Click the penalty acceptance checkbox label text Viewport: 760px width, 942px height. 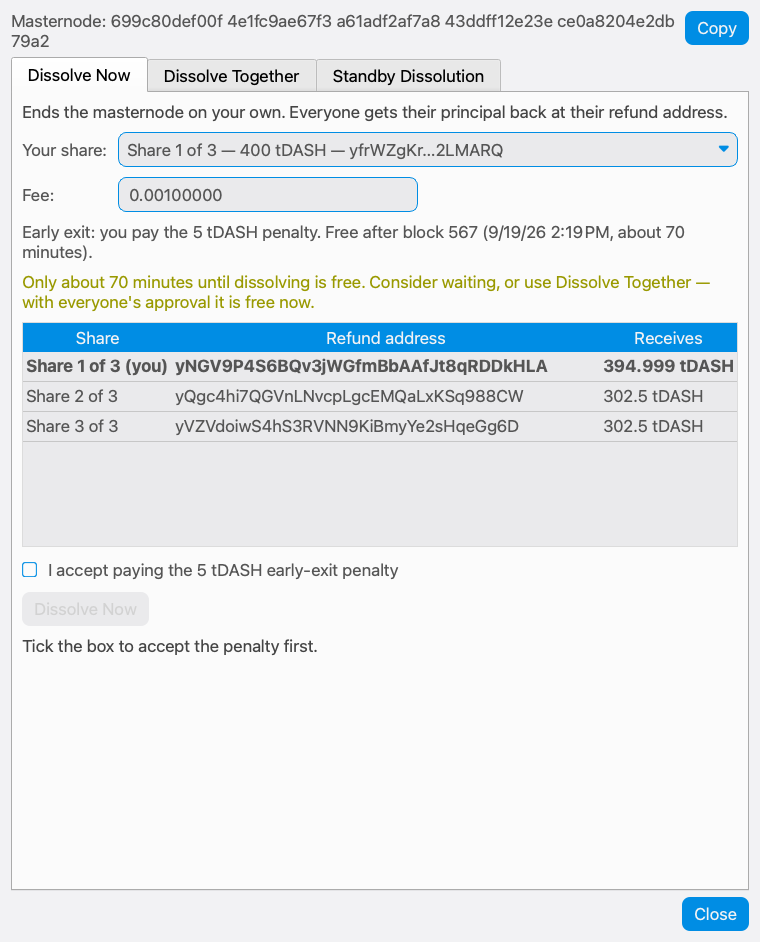(x=223, y=570)
